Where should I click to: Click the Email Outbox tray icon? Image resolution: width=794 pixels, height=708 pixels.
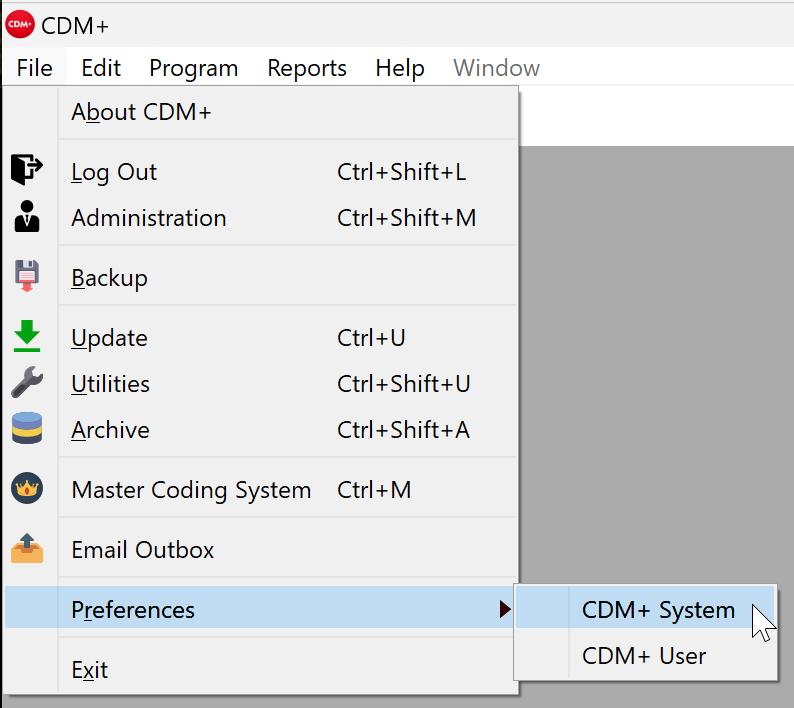(27, 549)
